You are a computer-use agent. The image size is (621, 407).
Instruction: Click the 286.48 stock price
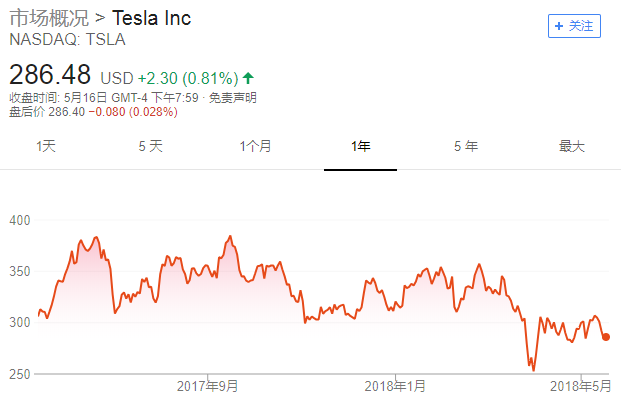point(50,75)
